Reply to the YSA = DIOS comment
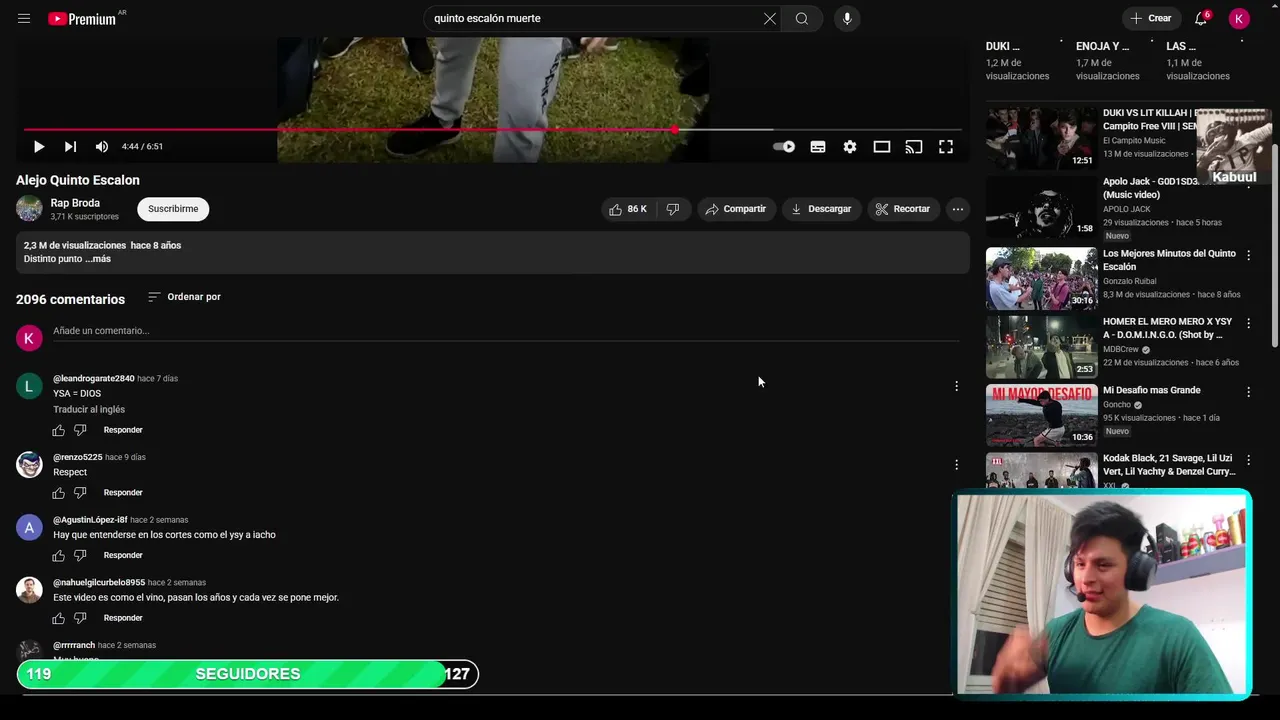The width and height of the screenshot is (1280, 720). (x=123, y=430)
